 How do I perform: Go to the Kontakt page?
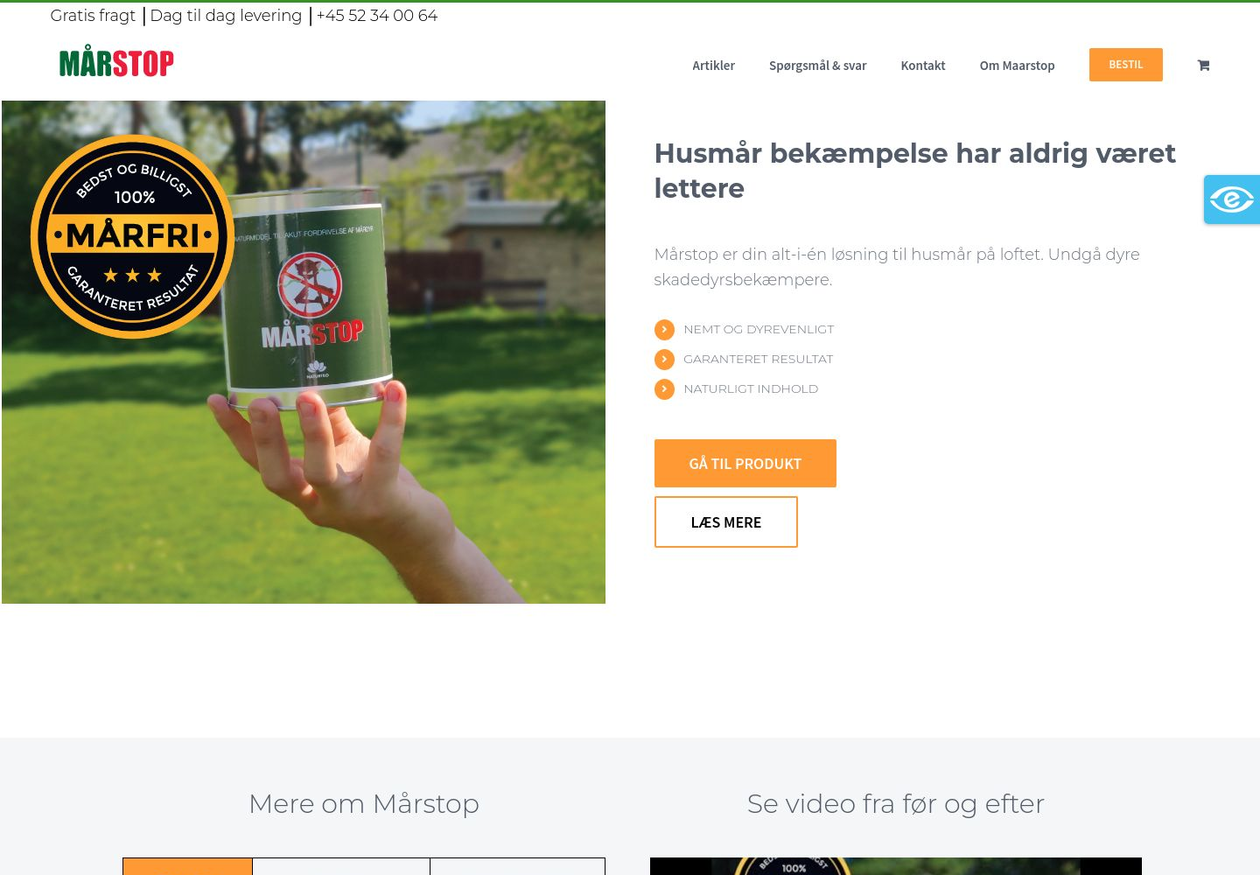(x=922, y=65)
